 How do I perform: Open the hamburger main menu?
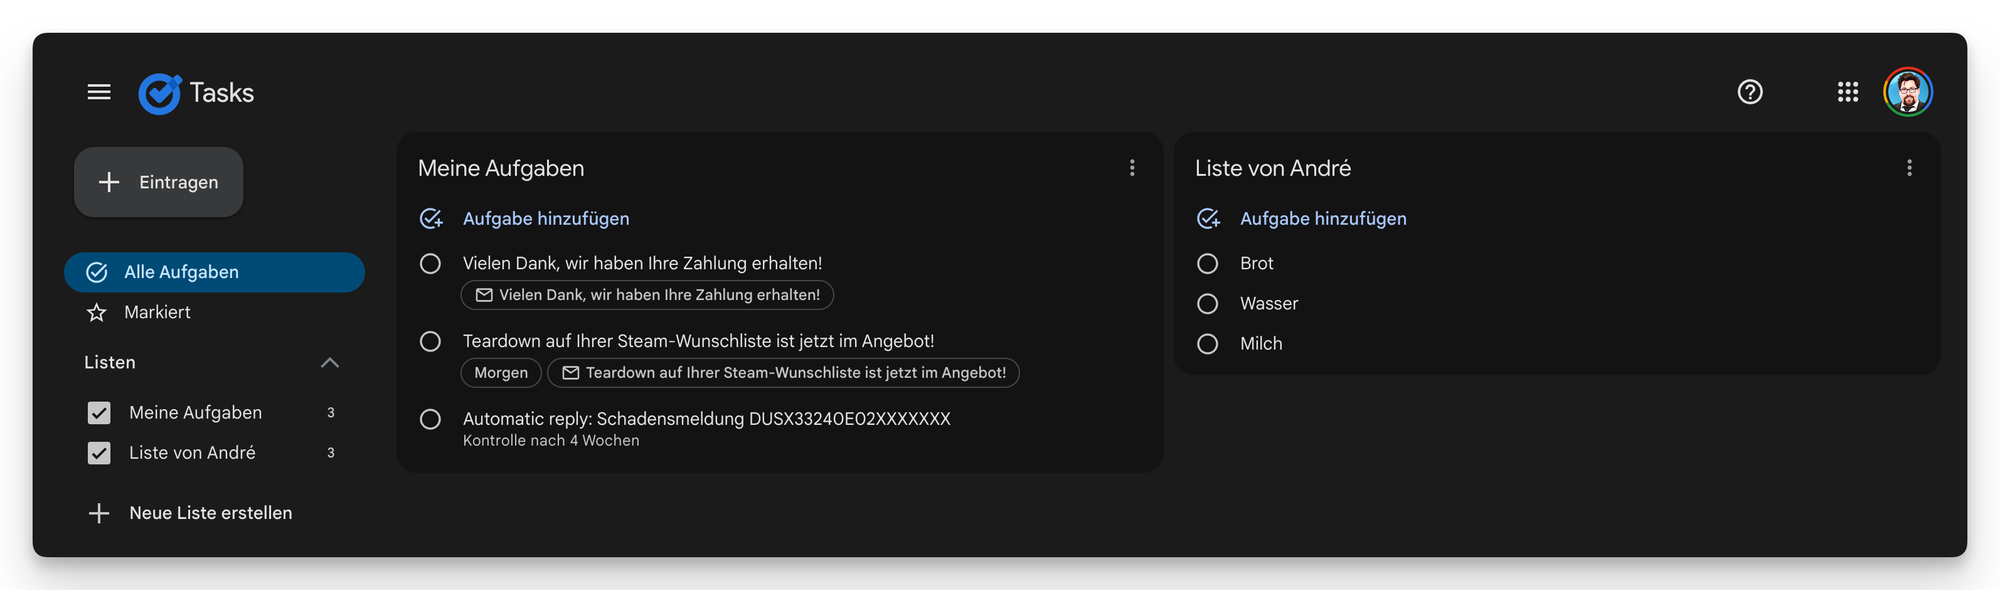point(99,92)
